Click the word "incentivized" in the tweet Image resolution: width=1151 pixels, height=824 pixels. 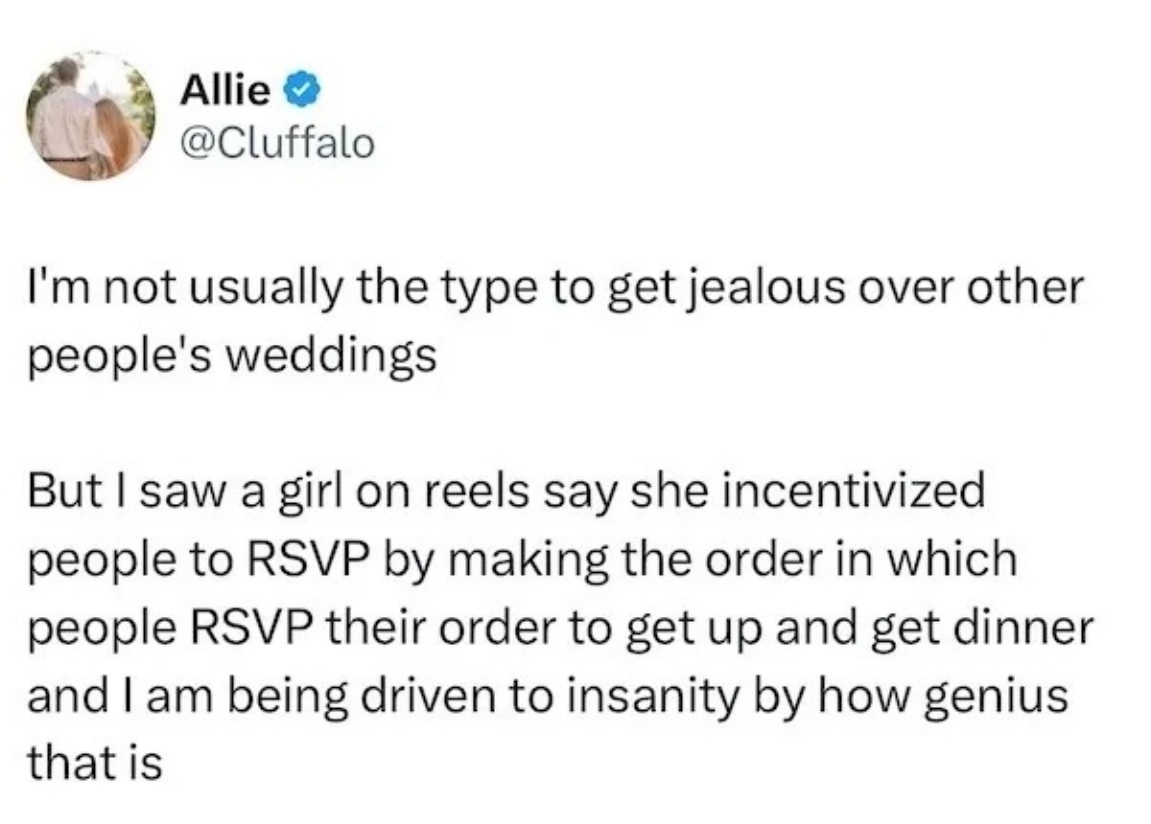[853, 490]
